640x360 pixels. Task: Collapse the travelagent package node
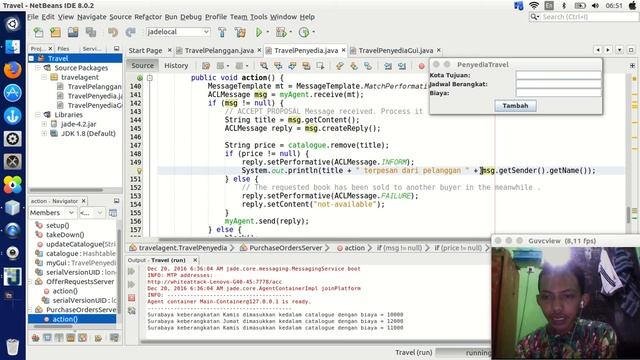pyautogui.click(x=44, y=77)
